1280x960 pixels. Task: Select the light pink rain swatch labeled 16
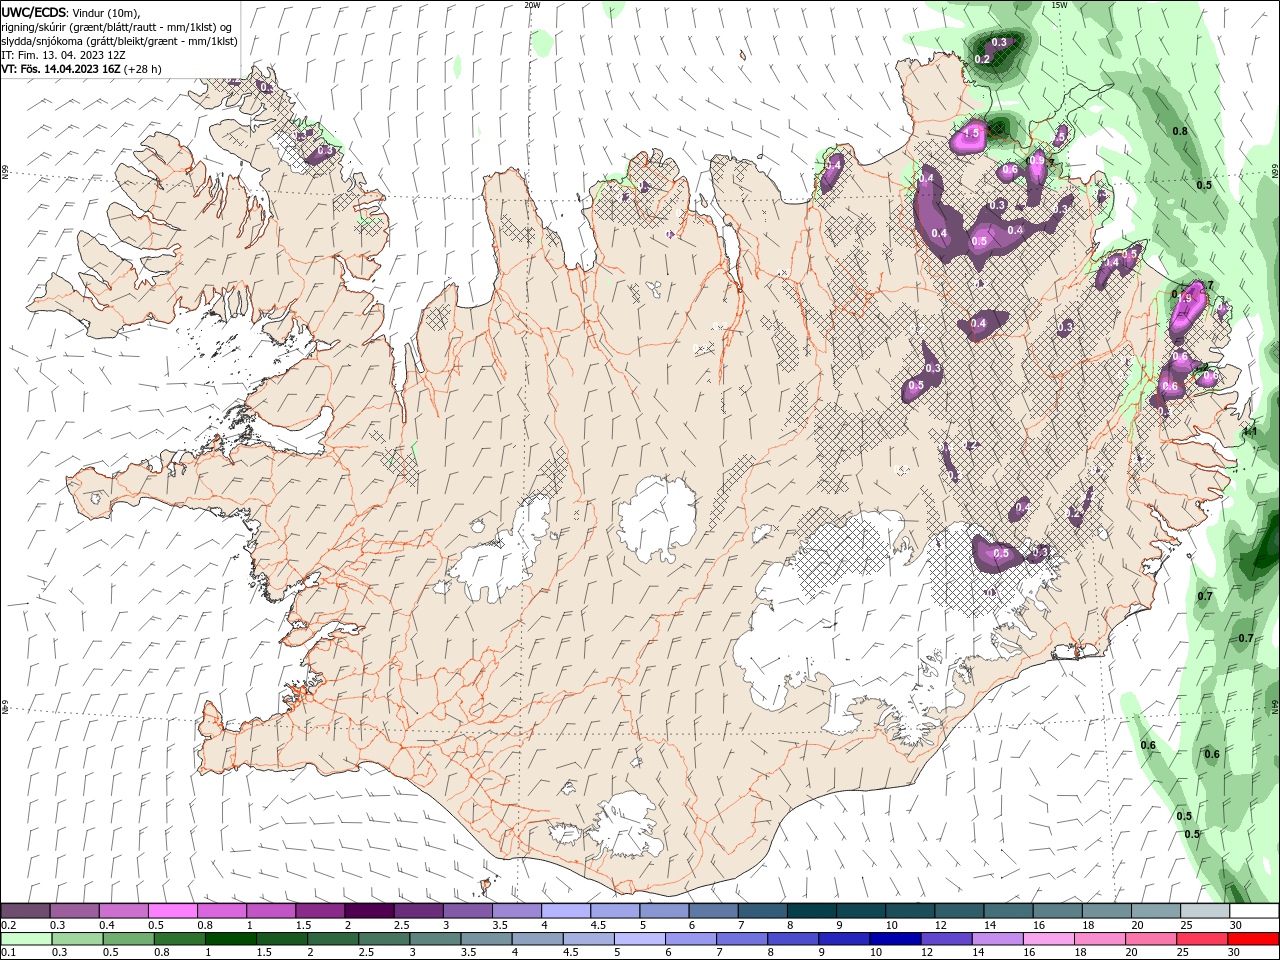(1049, 939)
